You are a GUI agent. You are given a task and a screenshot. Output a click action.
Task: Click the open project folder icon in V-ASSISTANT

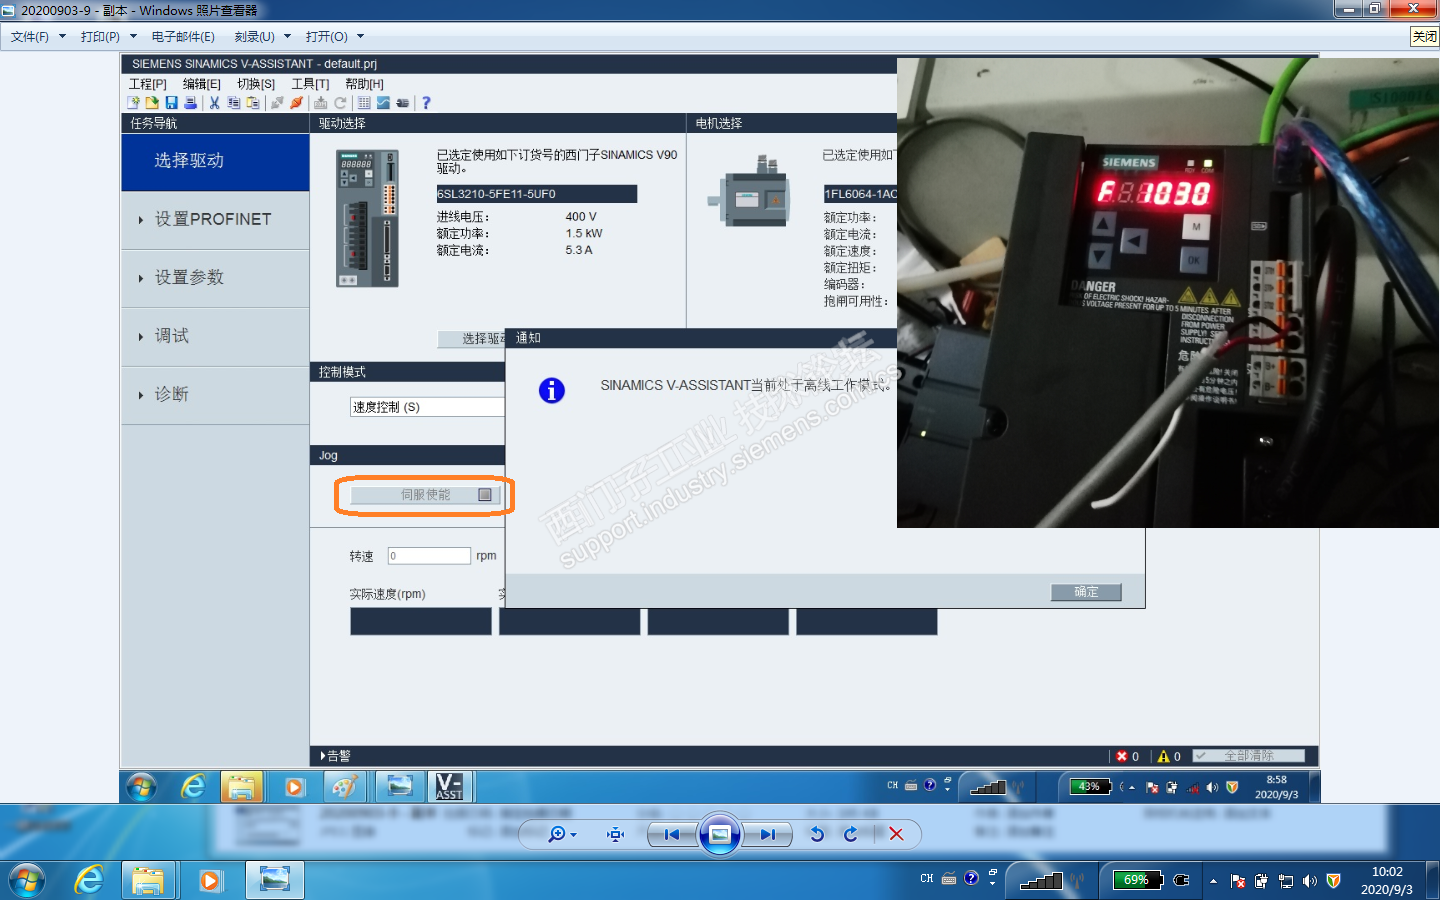[x=152, y=103]
